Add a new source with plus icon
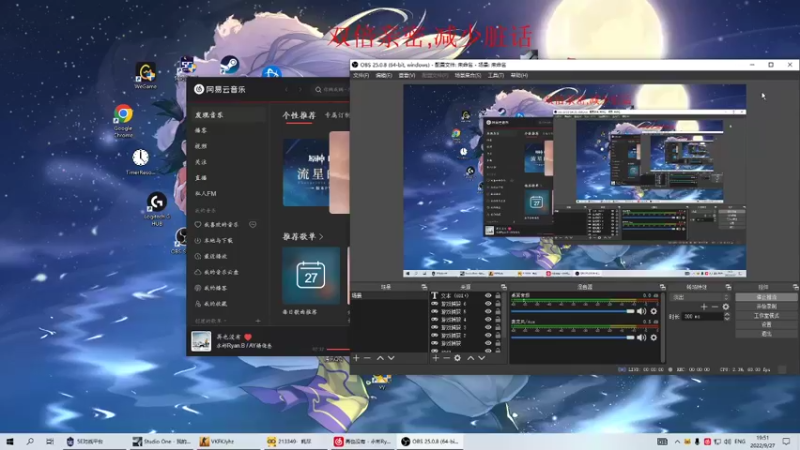 click(x=435, y=358)
